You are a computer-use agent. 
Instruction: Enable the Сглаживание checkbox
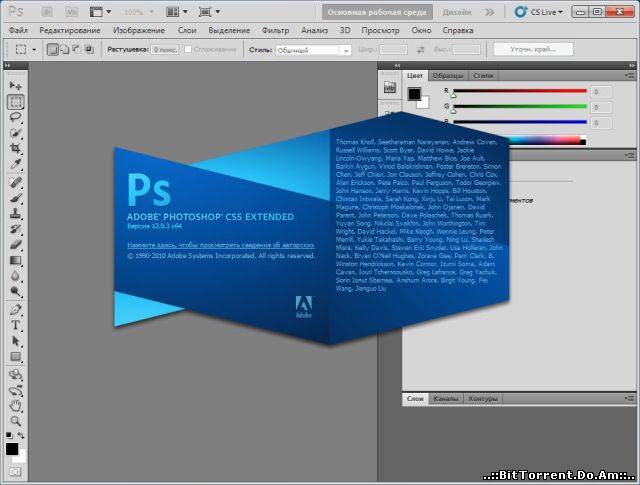[188, 49]
